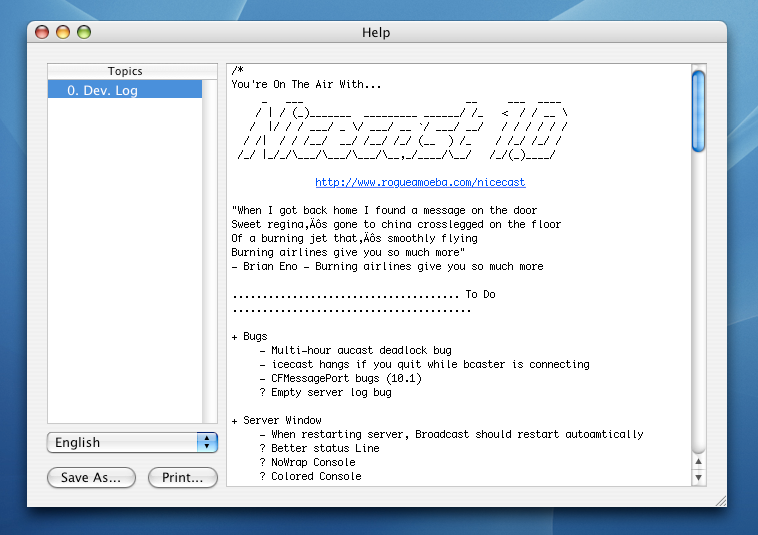Click '? Better status Line' text
The width and height of the screenshot is (758, 535).
point(320,448)
